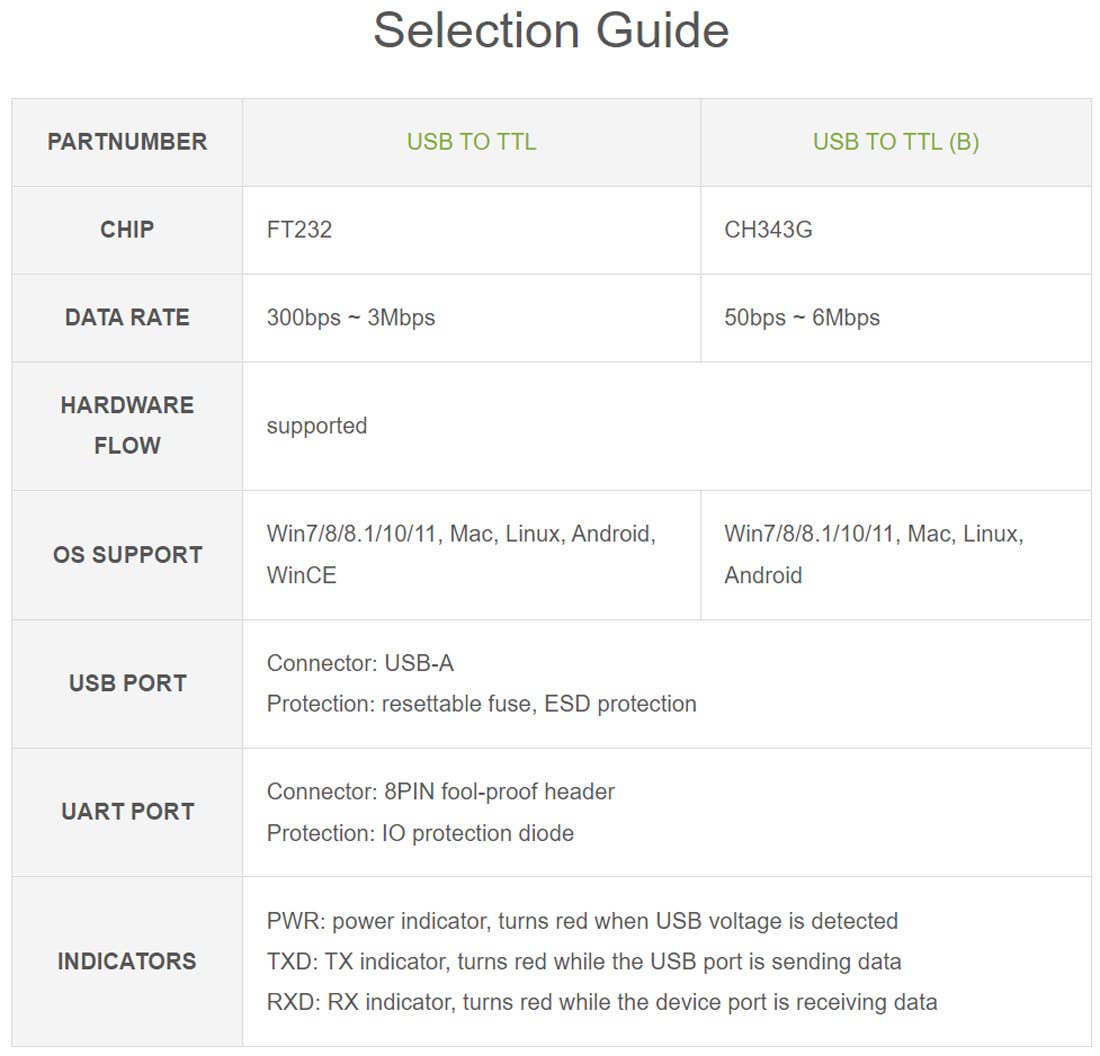The height and width of the screenshot is (1056, 1100).
Task: Click the '8PIN fool-proof header' text
Action: point(499,792)
